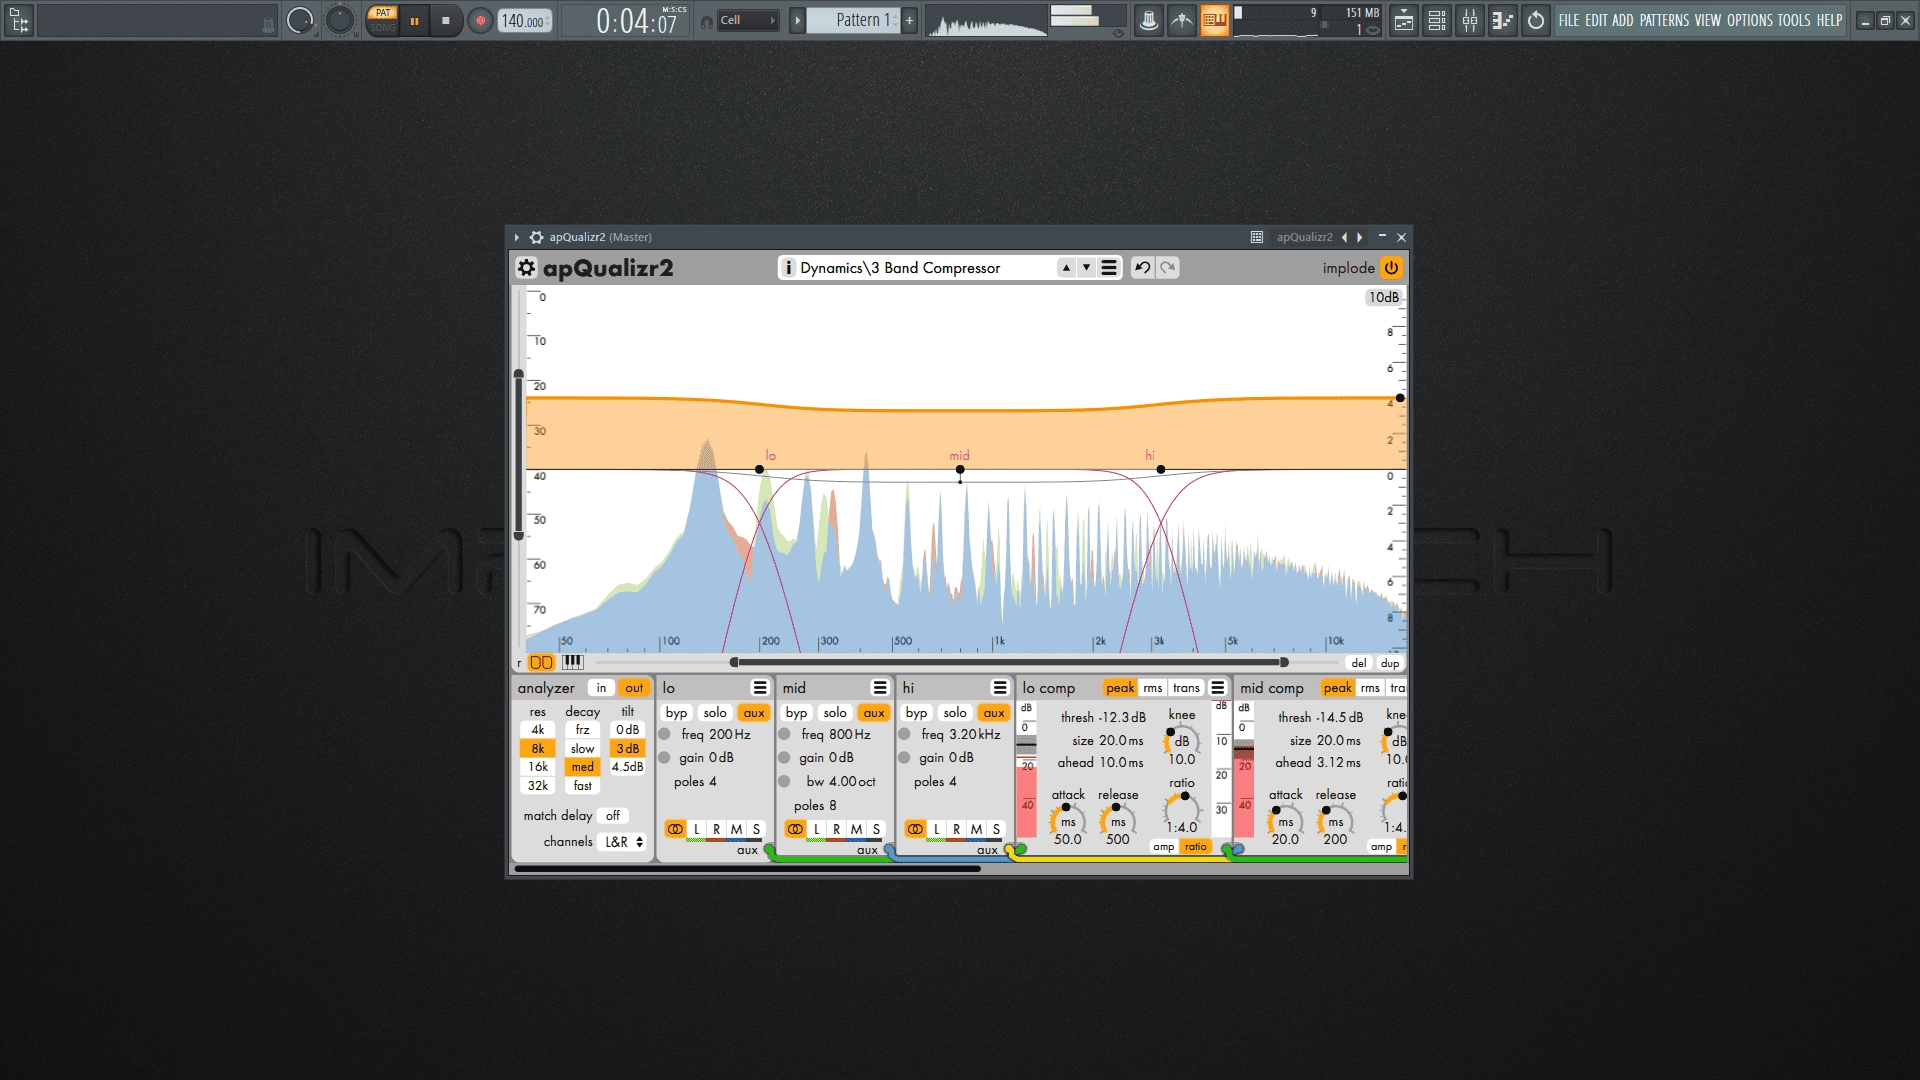Open mid band hamburger menu
Image resolution: width=1920 pixels, height=1080 pixels.
[x=880, y=688]
